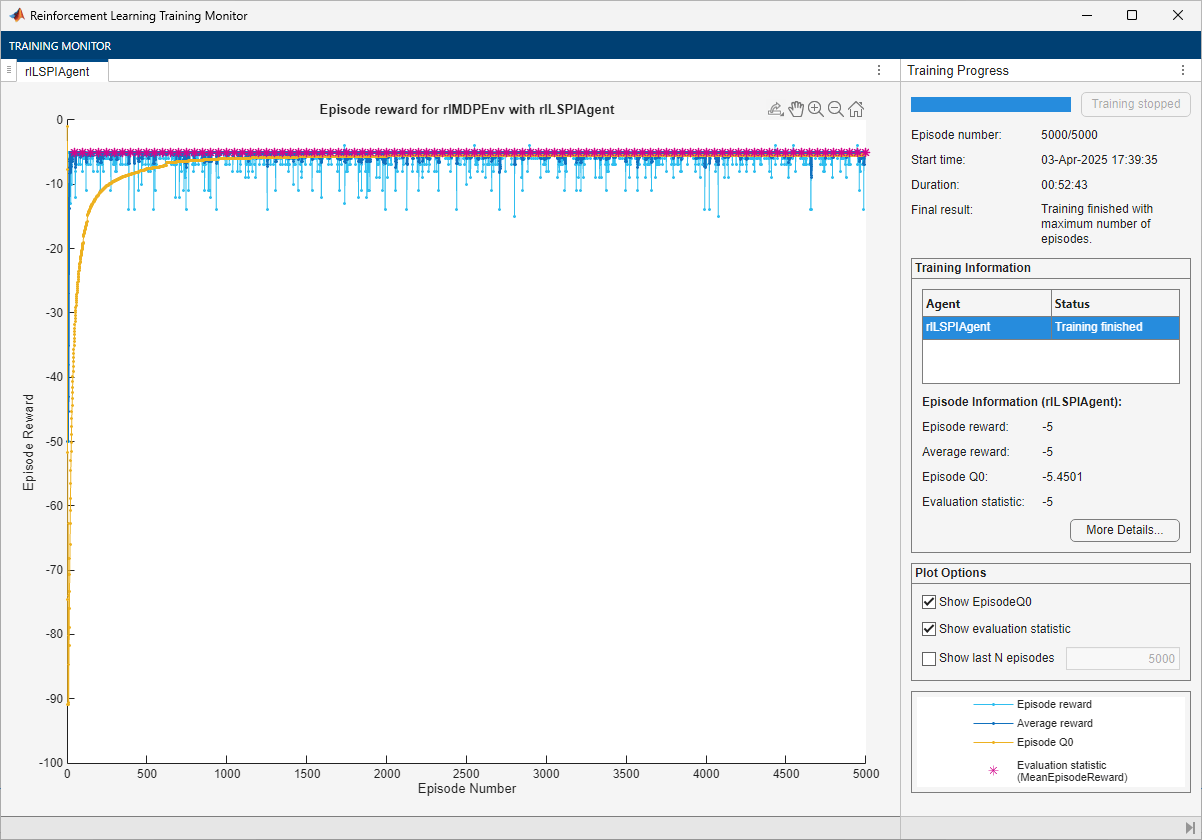
Task: Open Training Progress panel three-dot menu
Action: pyautogui.click(x=1183, y=71)
